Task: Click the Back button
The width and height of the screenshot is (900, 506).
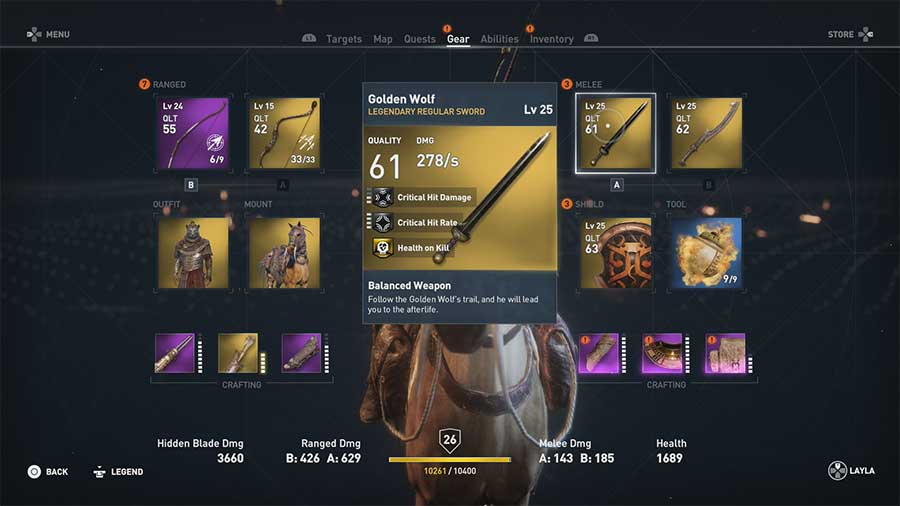Action: 48,472
